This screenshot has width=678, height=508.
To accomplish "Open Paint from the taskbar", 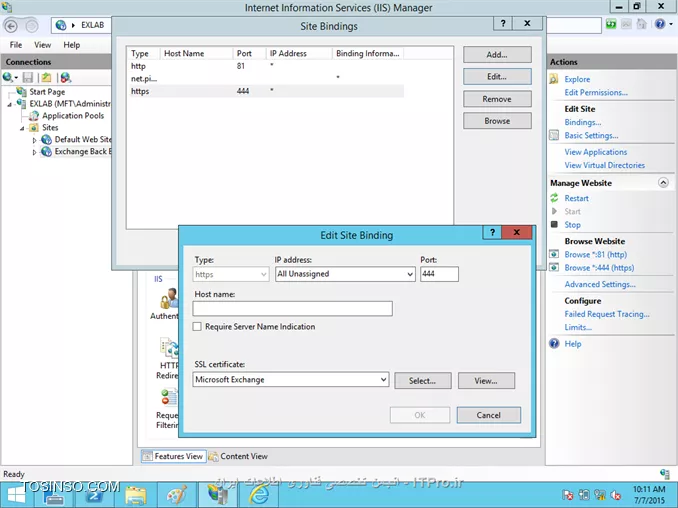I will tap(176, 495).
